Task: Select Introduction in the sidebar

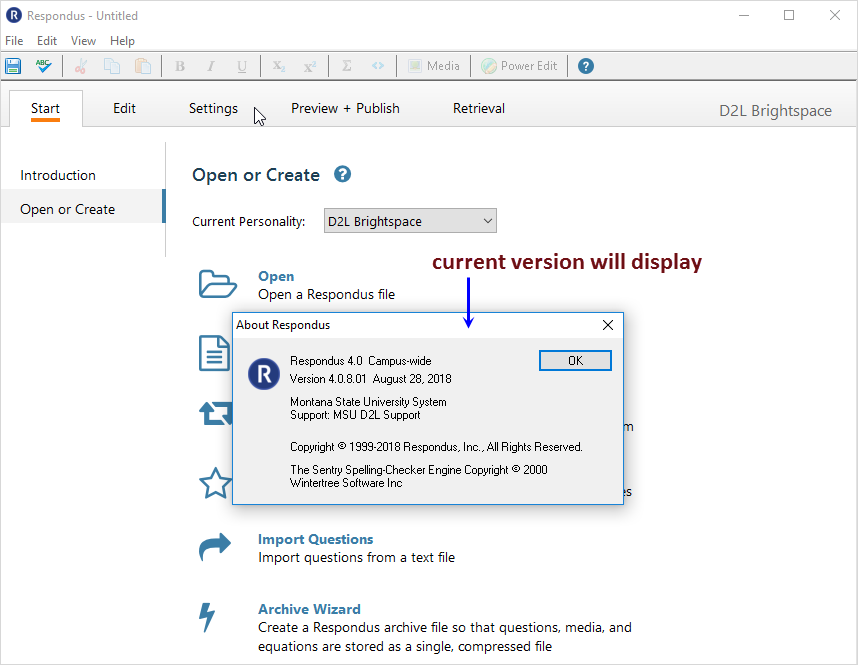Action: (58, 175)
